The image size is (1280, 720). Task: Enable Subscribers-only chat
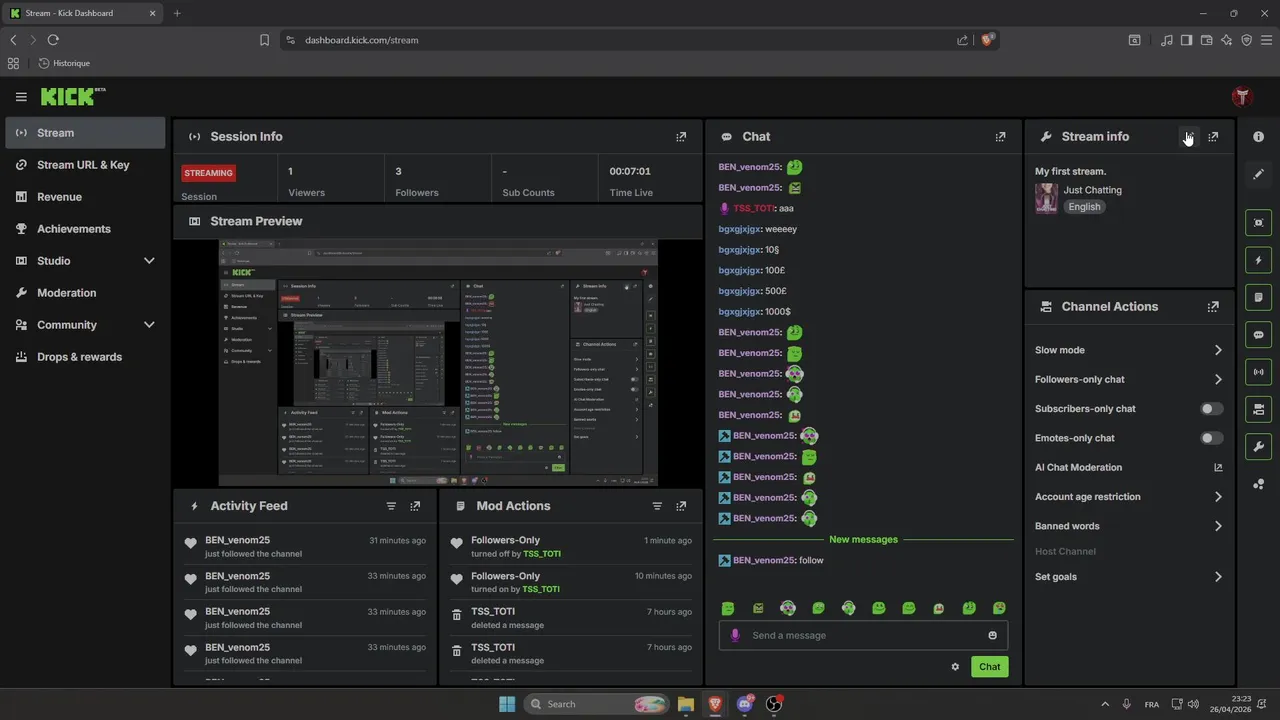tap(1211, 409)
